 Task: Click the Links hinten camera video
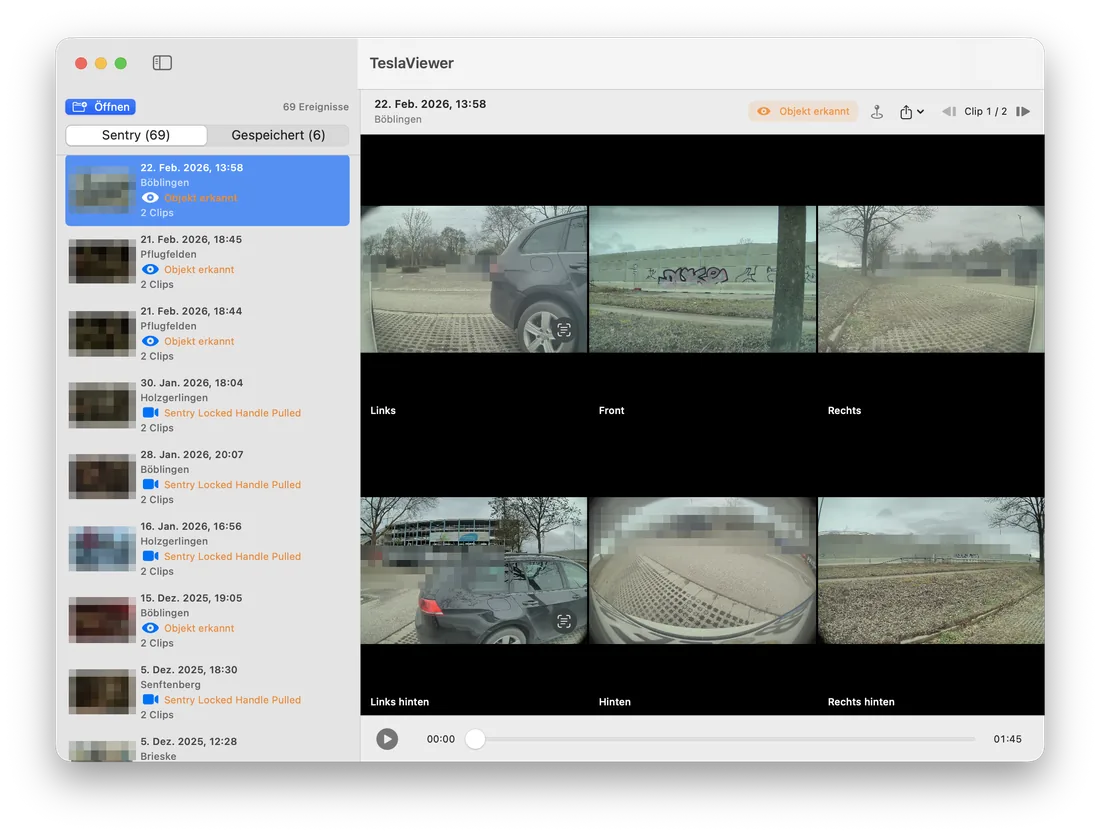pyautogui.click(x=474, y=570)
